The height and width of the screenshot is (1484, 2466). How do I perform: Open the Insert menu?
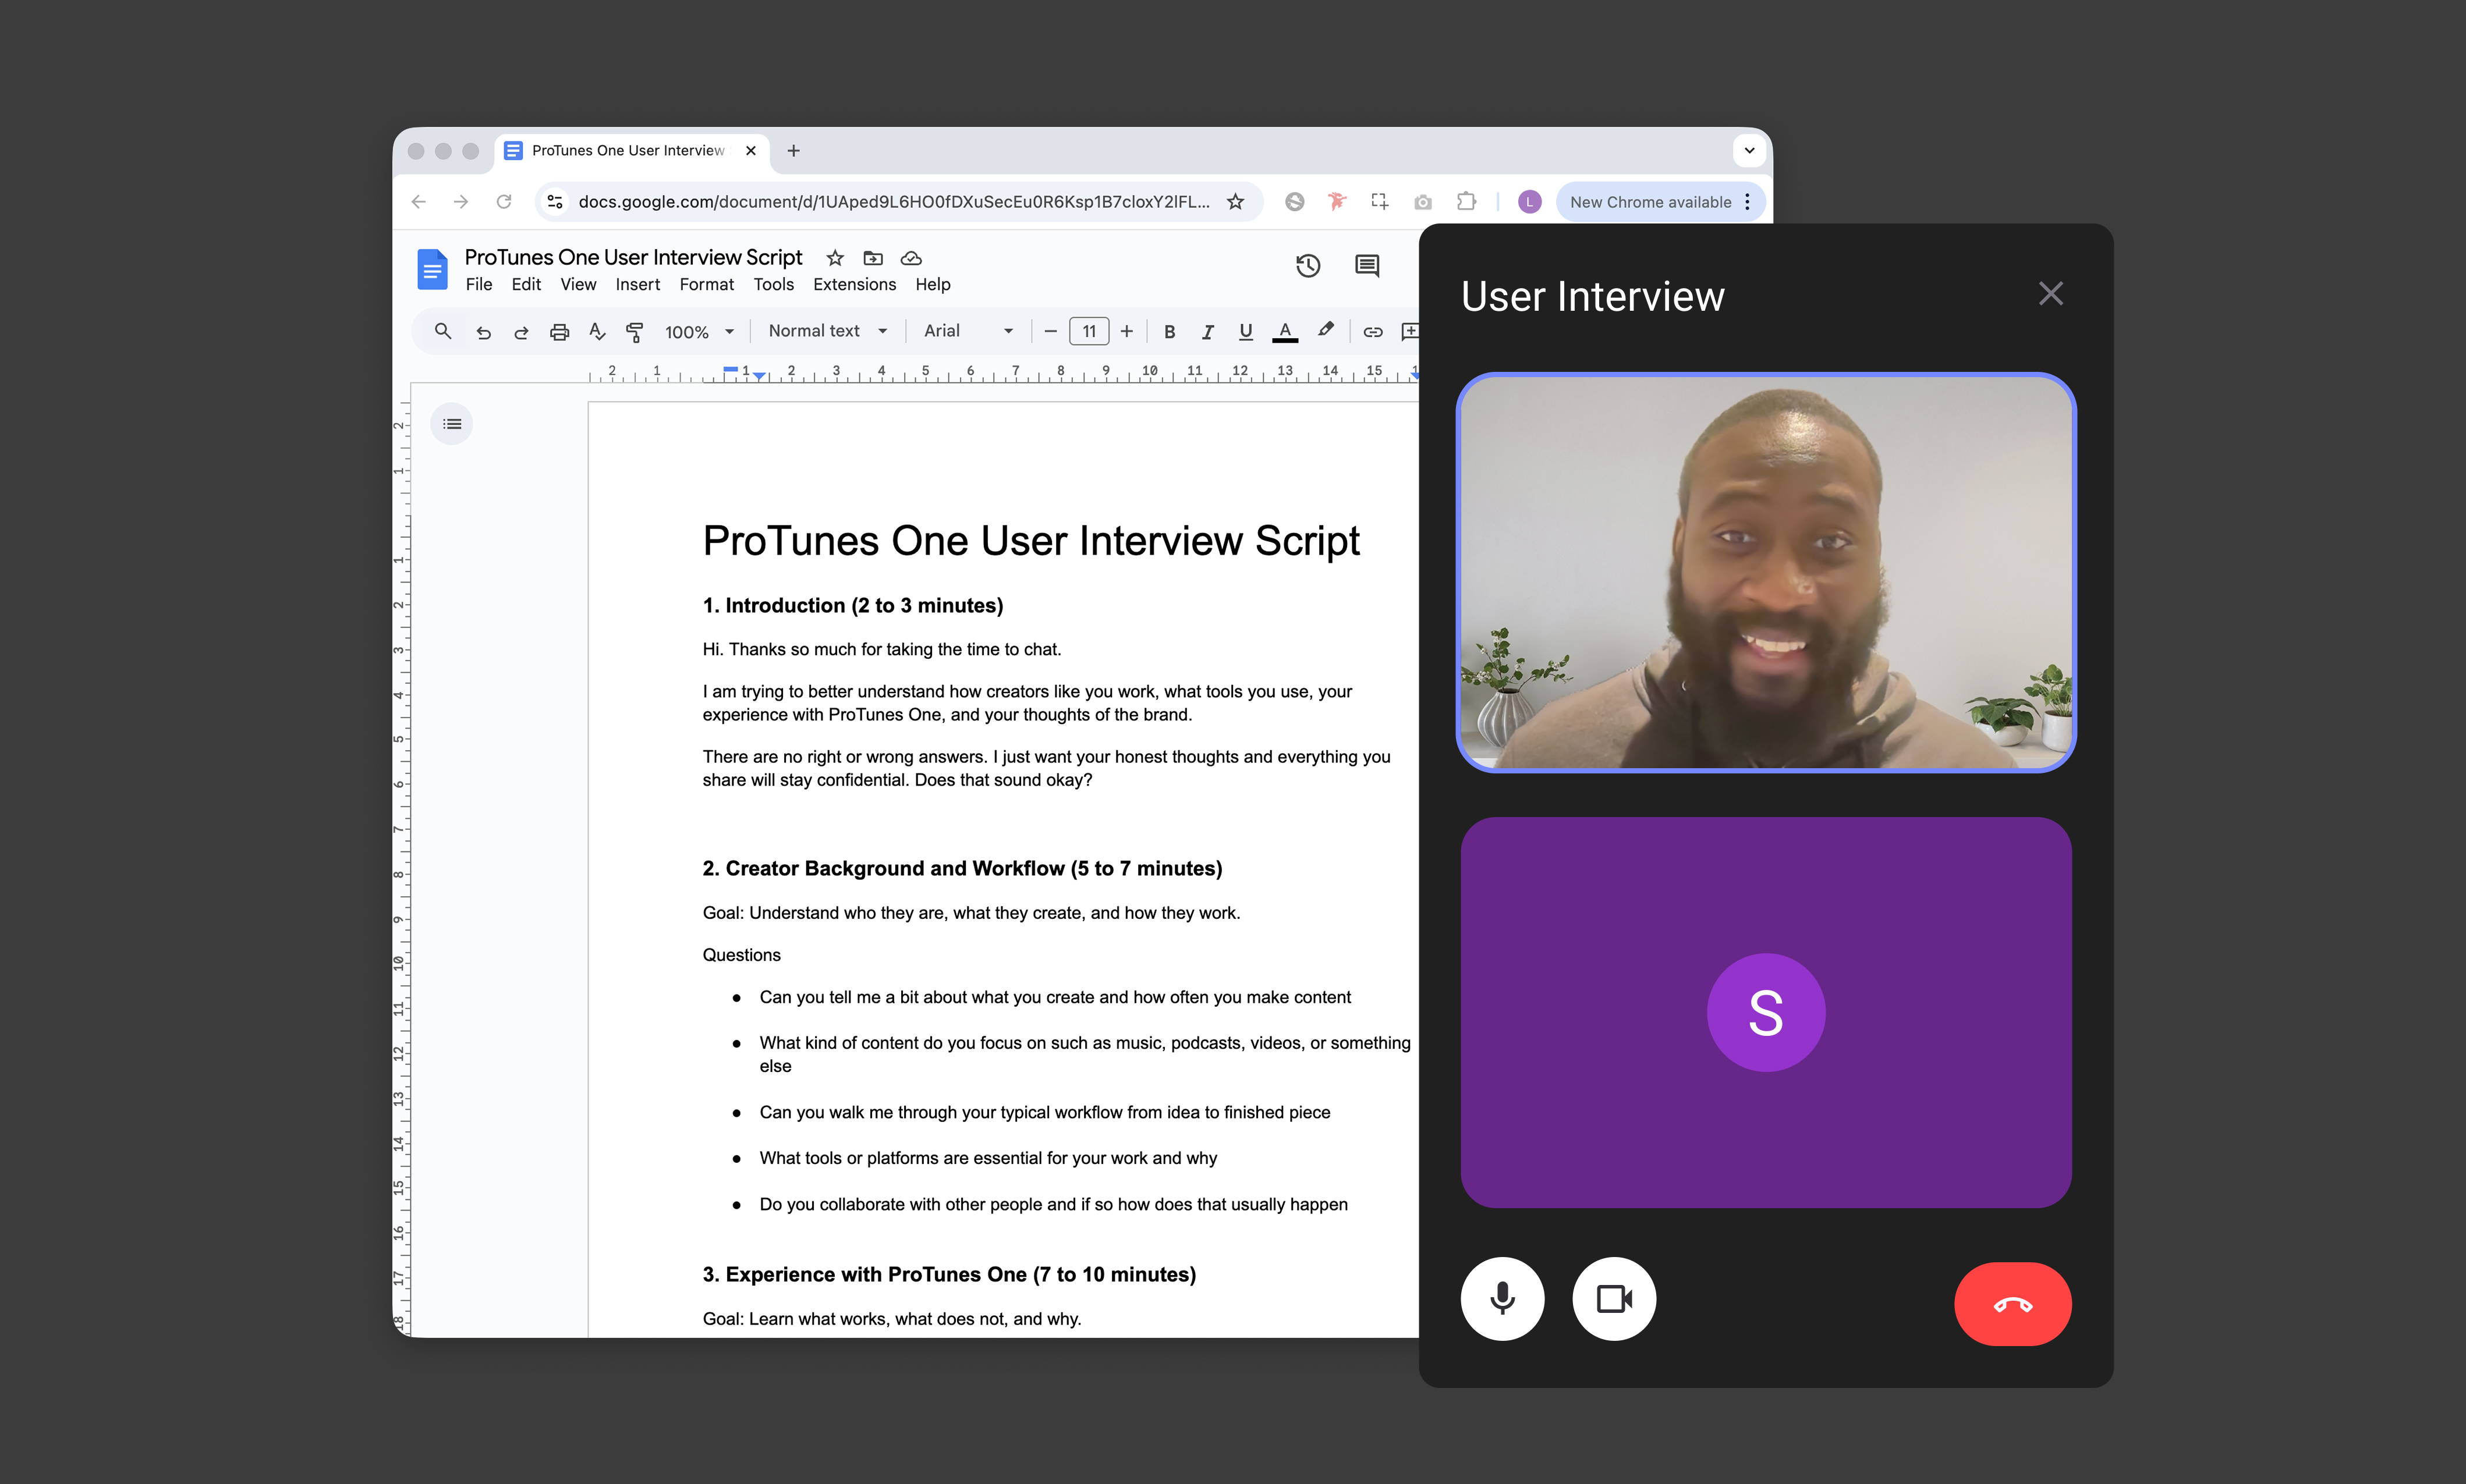point(638,285)
